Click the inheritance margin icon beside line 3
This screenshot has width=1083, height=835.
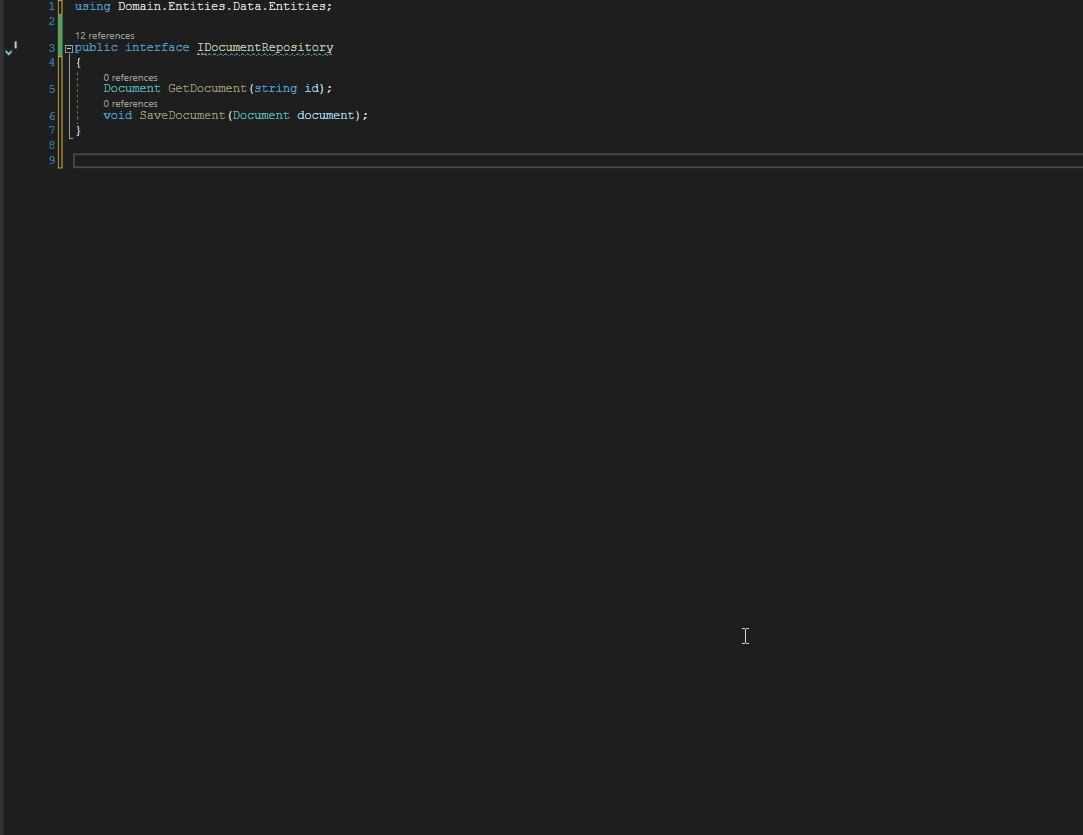11,48
